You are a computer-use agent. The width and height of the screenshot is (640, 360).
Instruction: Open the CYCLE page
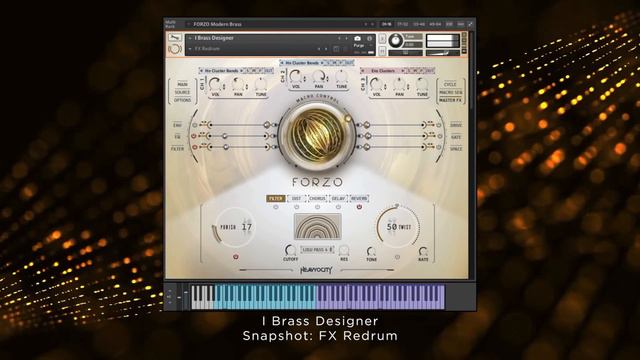[450, 84]
